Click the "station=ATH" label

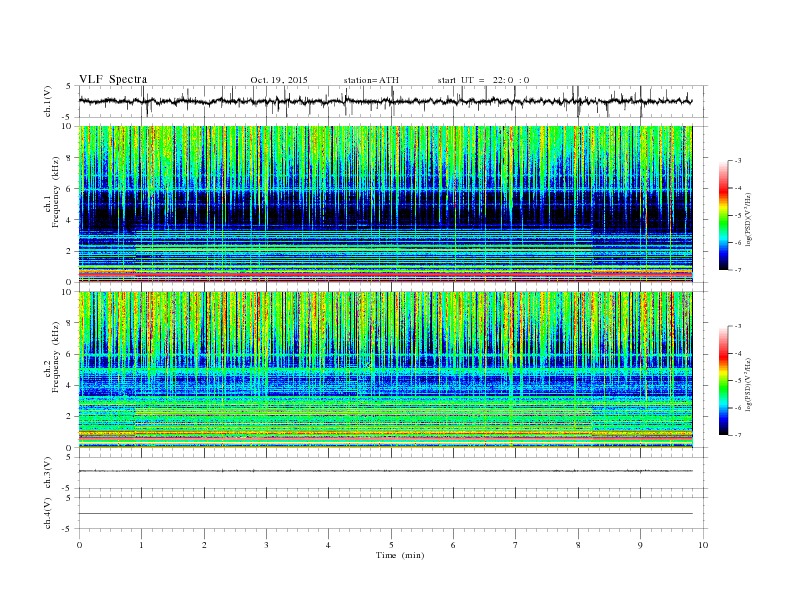[371, 80]
